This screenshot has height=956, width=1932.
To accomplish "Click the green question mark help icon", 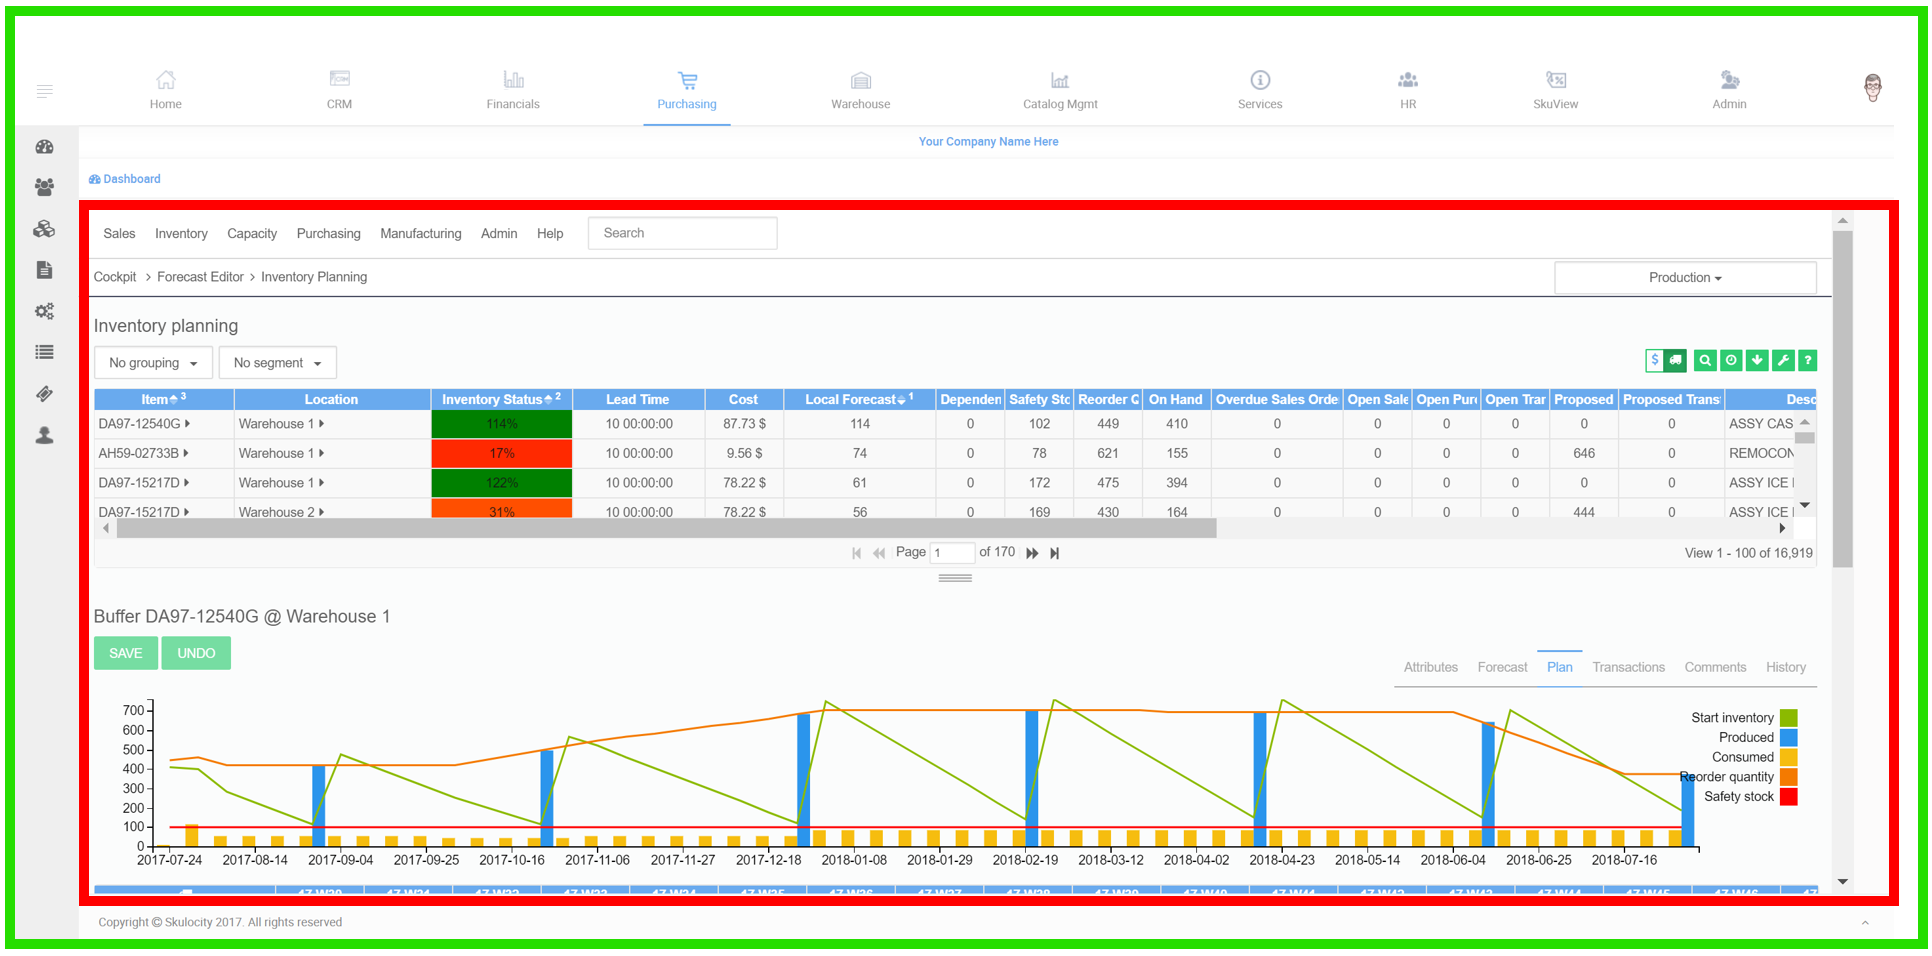I will point(1808,360).
